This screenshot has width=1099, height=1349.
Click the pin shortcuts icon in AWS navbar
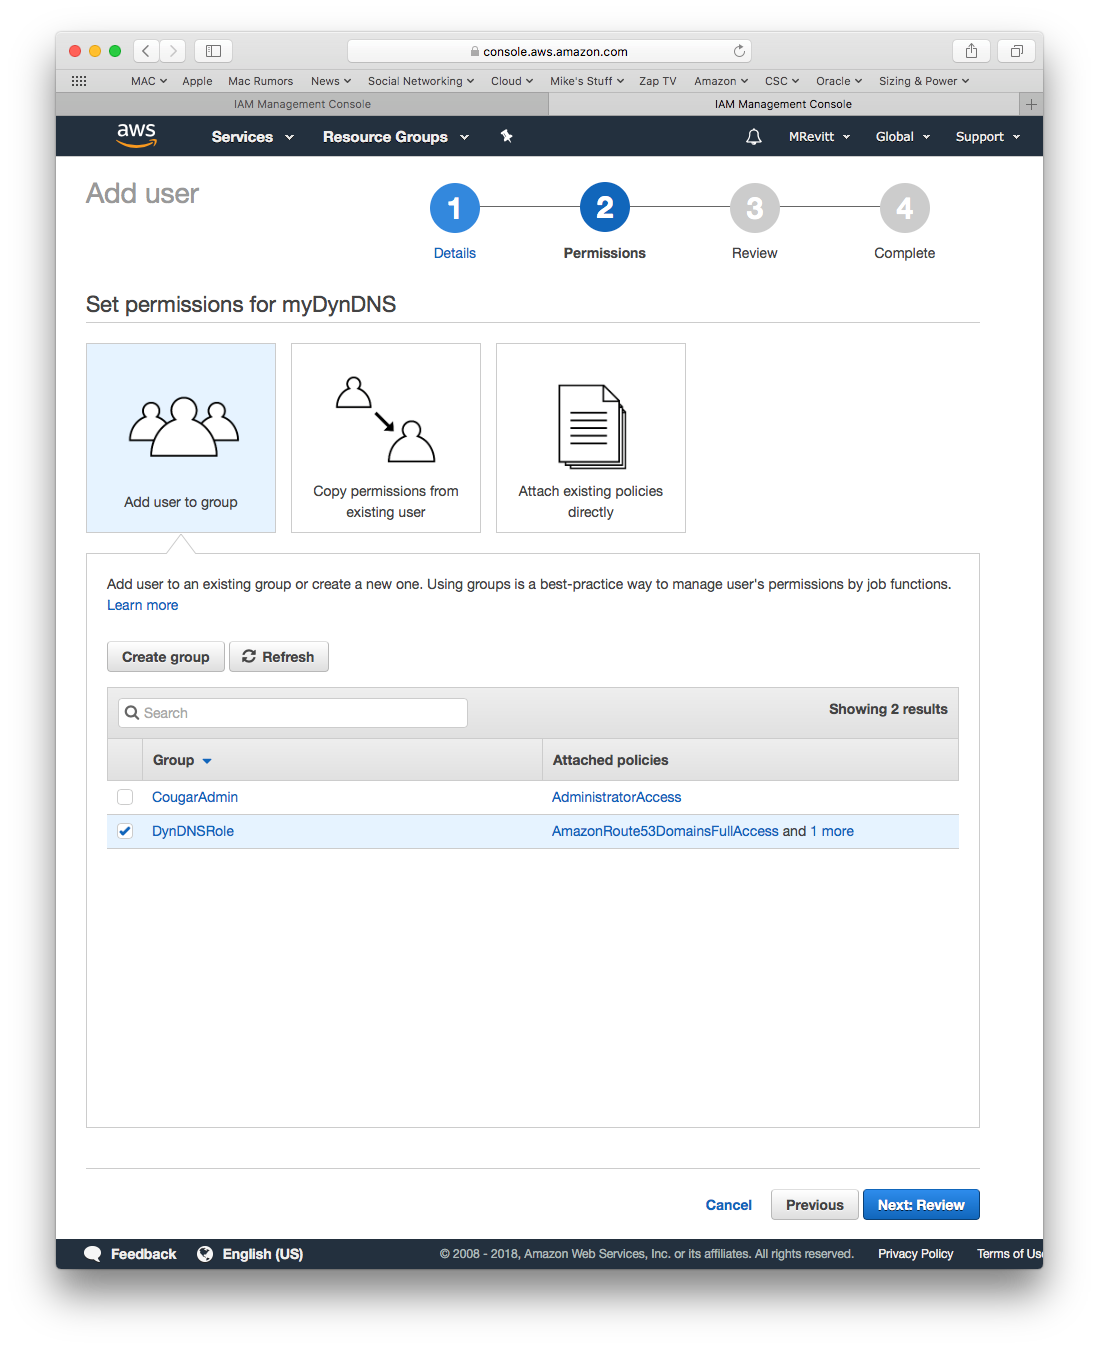point(507,136)
